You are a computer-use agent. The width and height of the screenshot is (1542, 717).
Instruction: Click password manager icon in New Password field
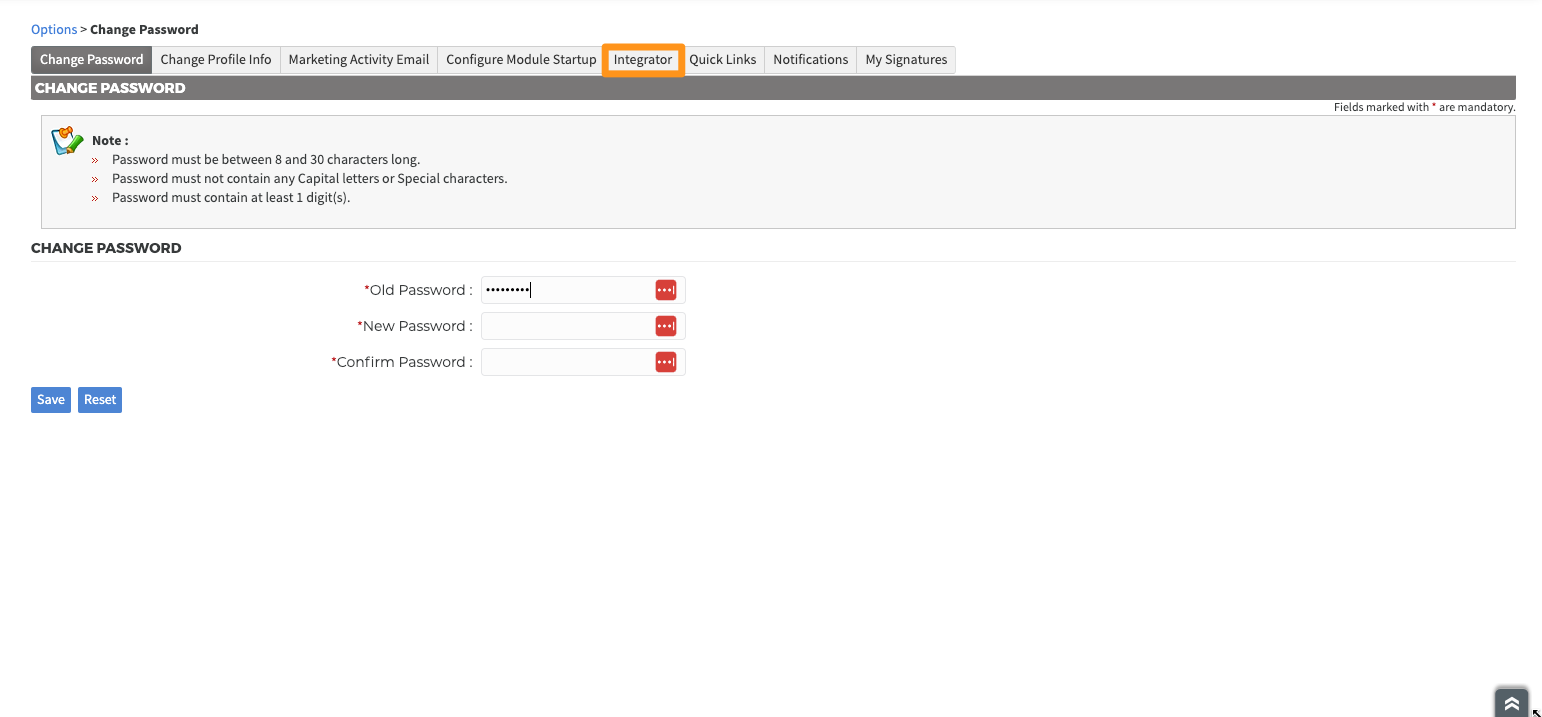[x=666, y=326]
